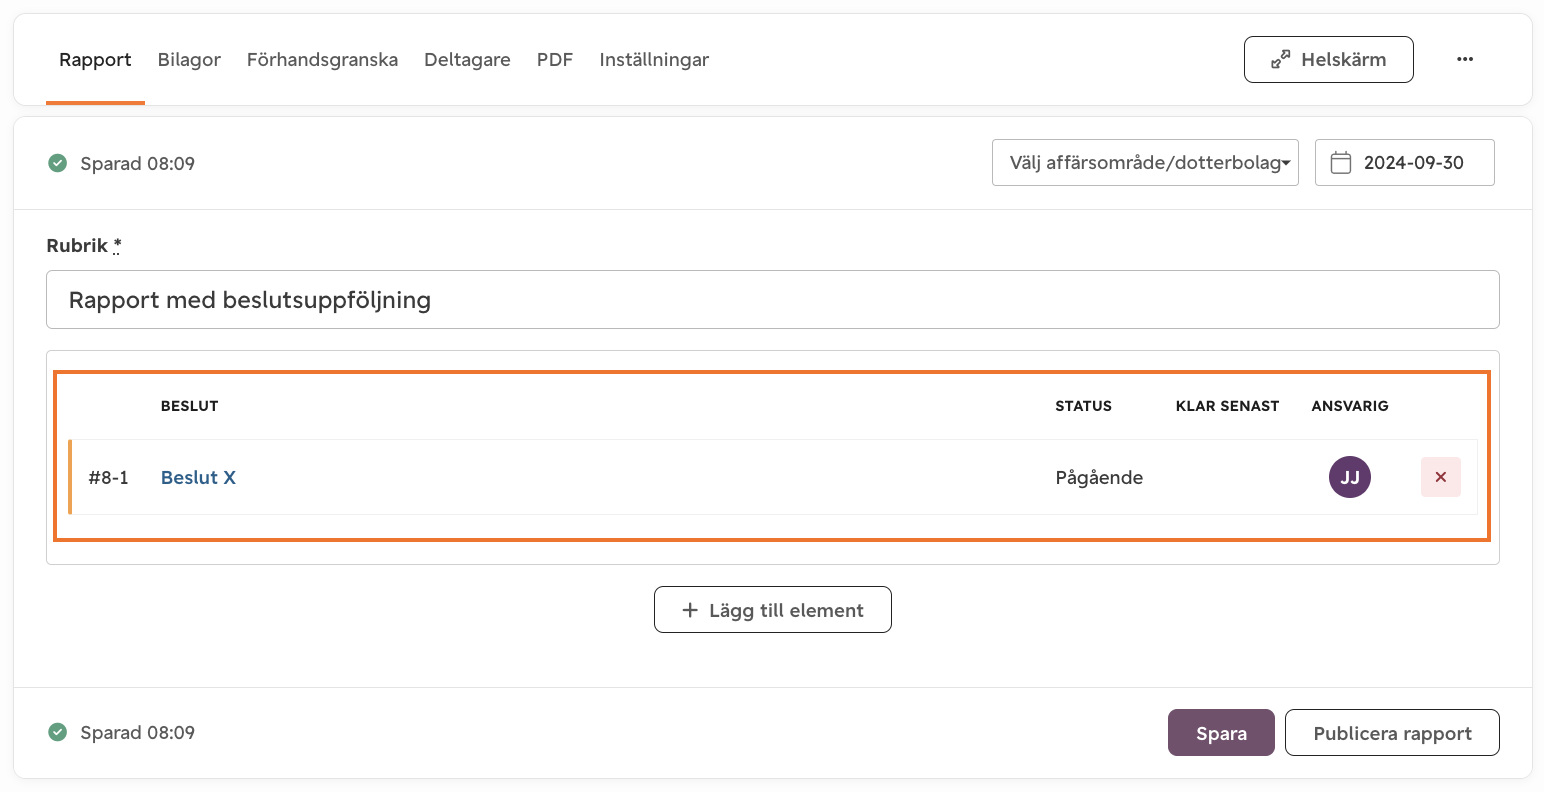Image resolution: width=1544 pixels, height=792 pixels.
Task: Switch to the Bilagor tab
Action: [189, 60]
